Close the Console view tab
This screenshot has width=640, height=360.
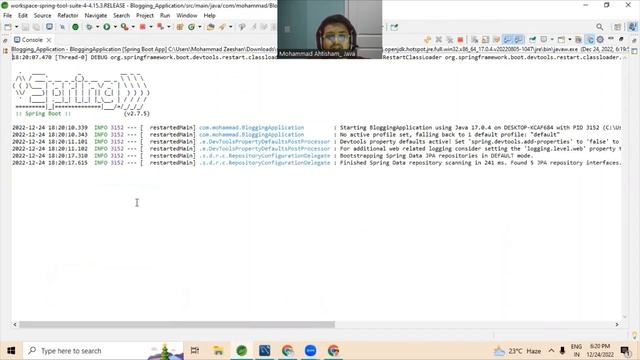pyautogui.click(x=49, y=40)
